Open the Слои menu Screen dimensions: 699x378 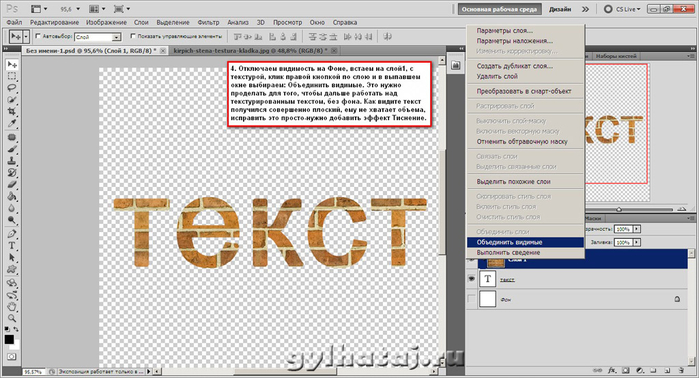141,22
